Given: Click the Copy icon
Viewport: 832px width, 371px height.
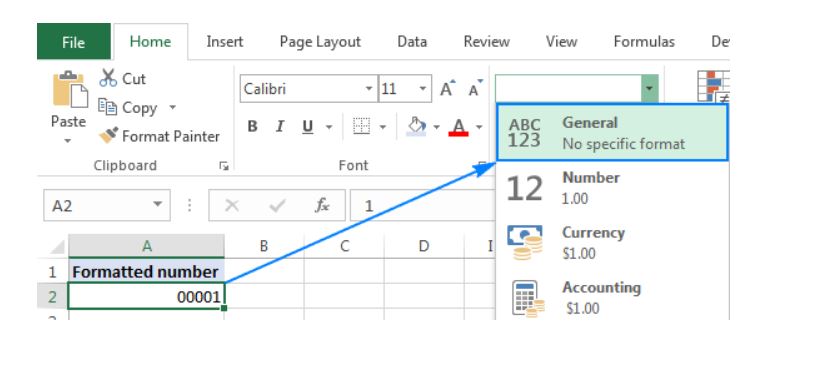Looking at the screenshot, I should 108,107.
